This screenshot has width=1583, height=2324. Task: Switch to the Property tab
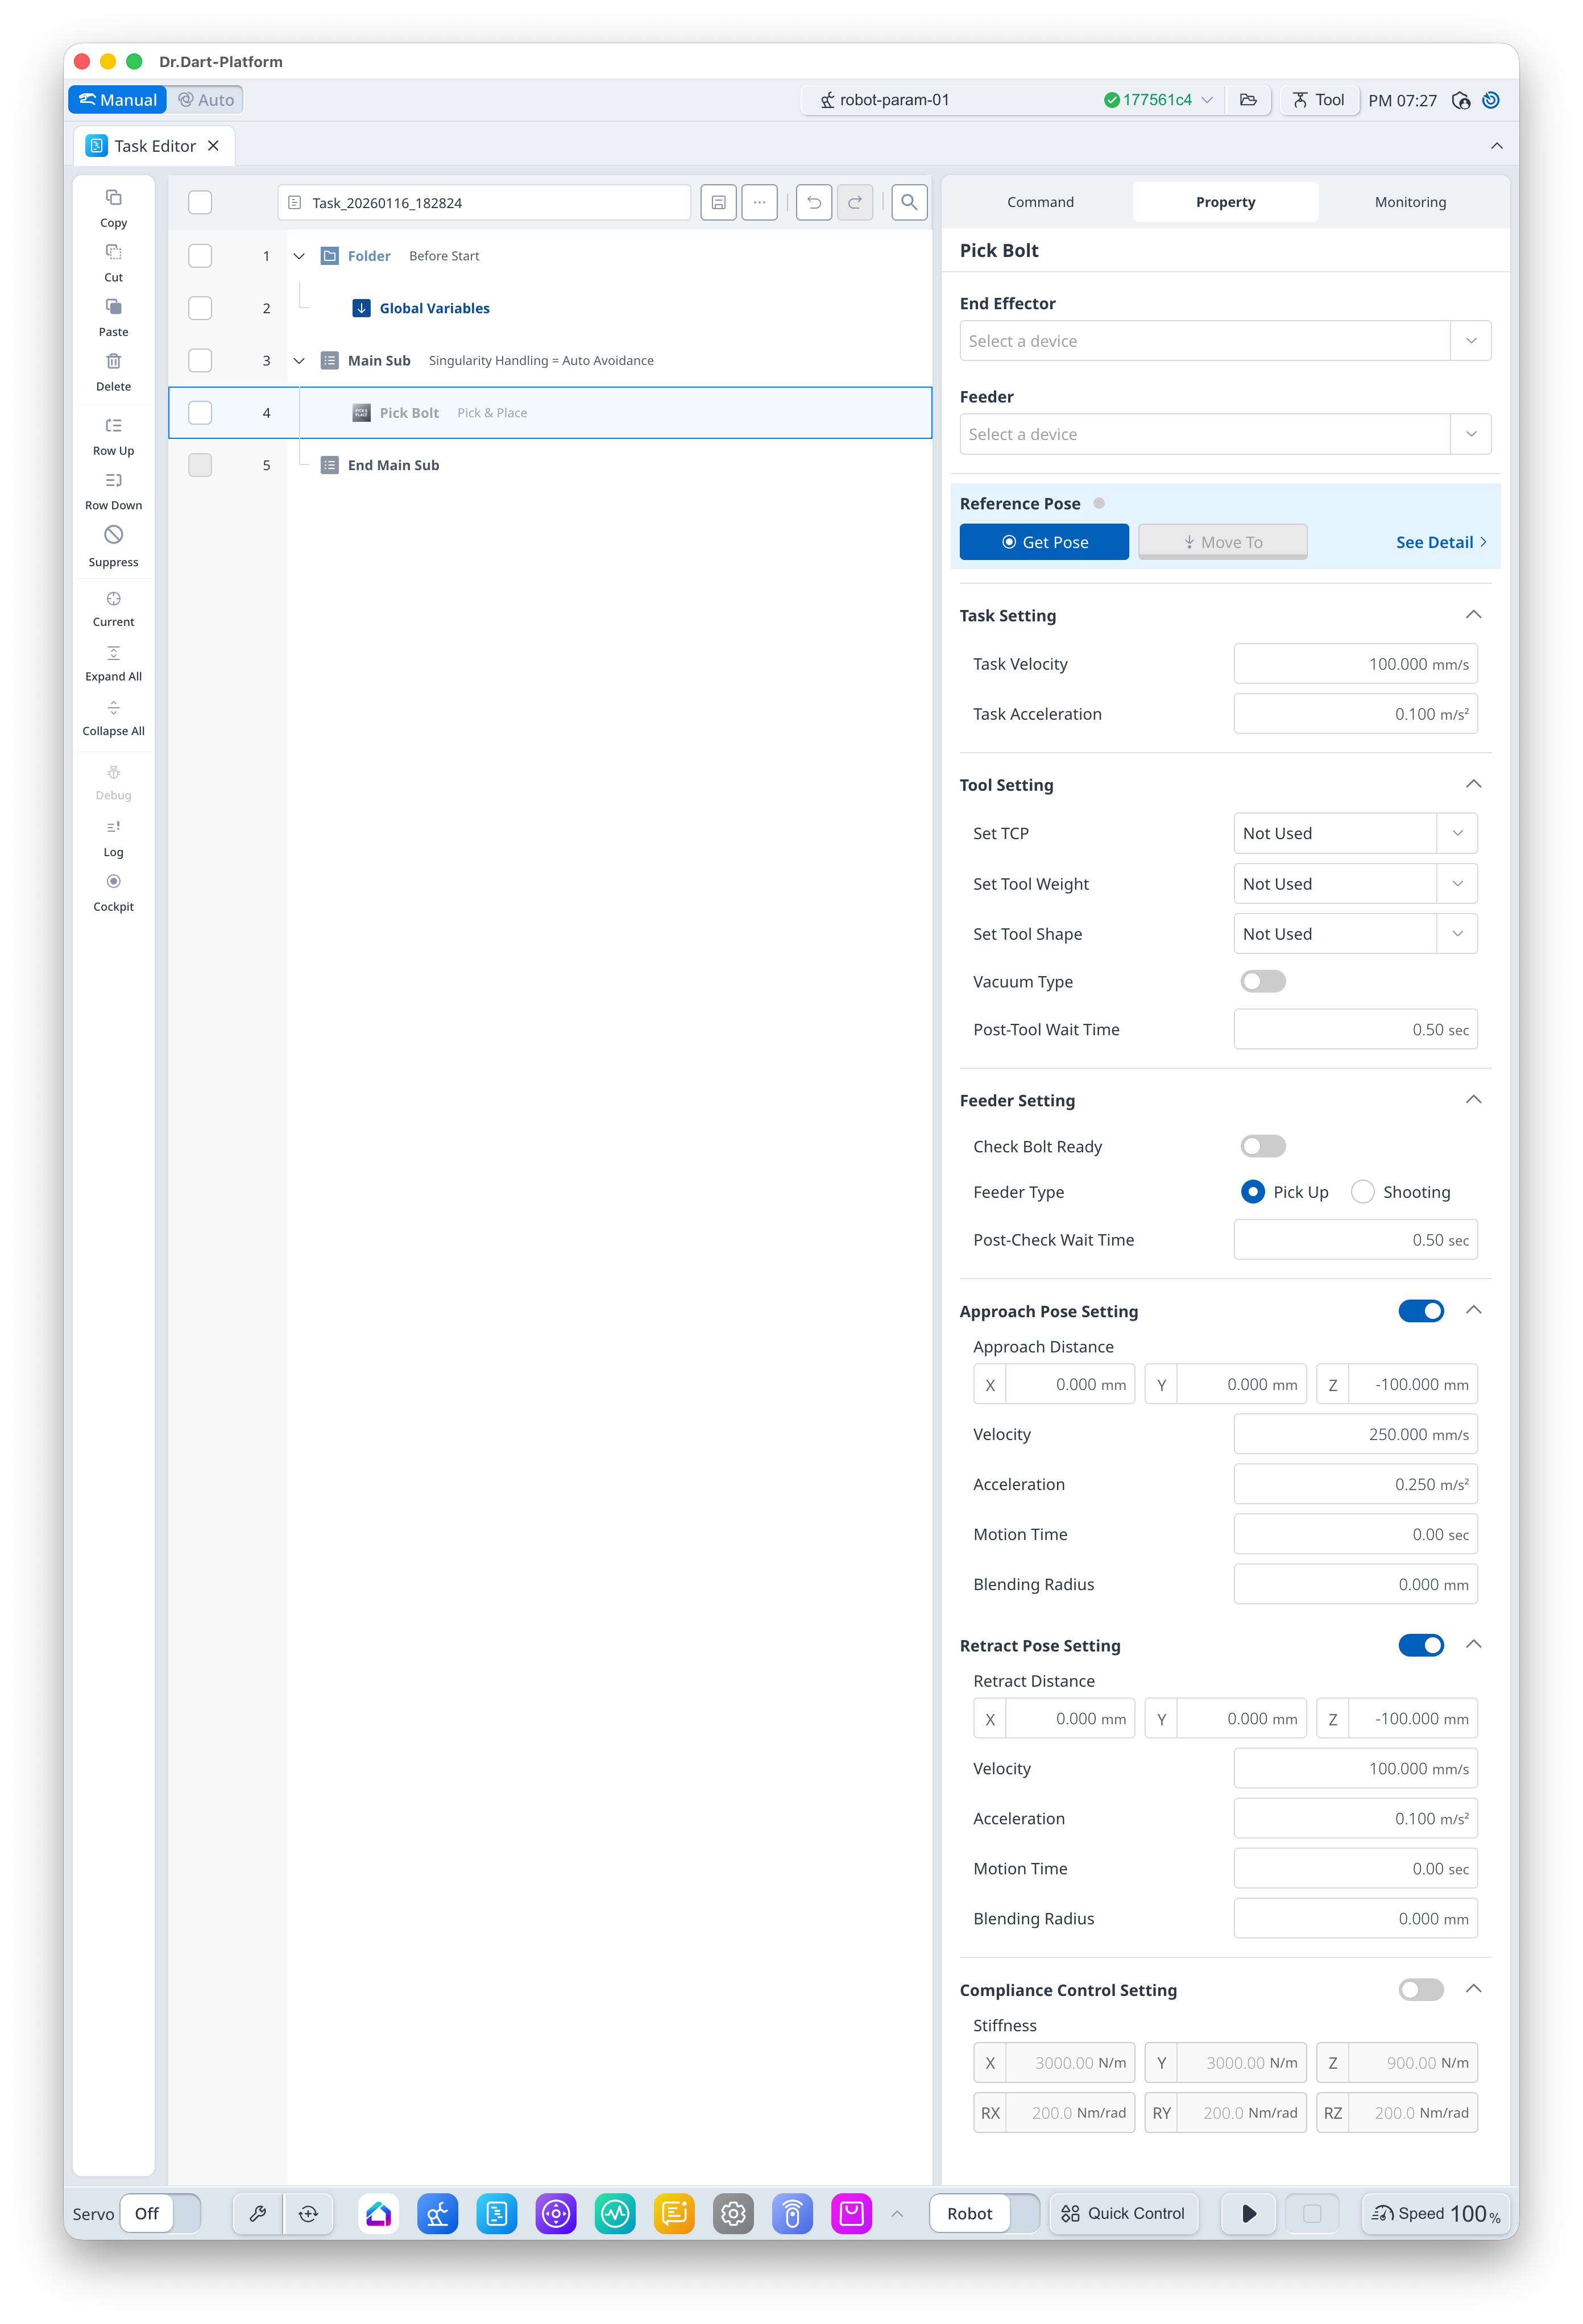point(1225,202)
